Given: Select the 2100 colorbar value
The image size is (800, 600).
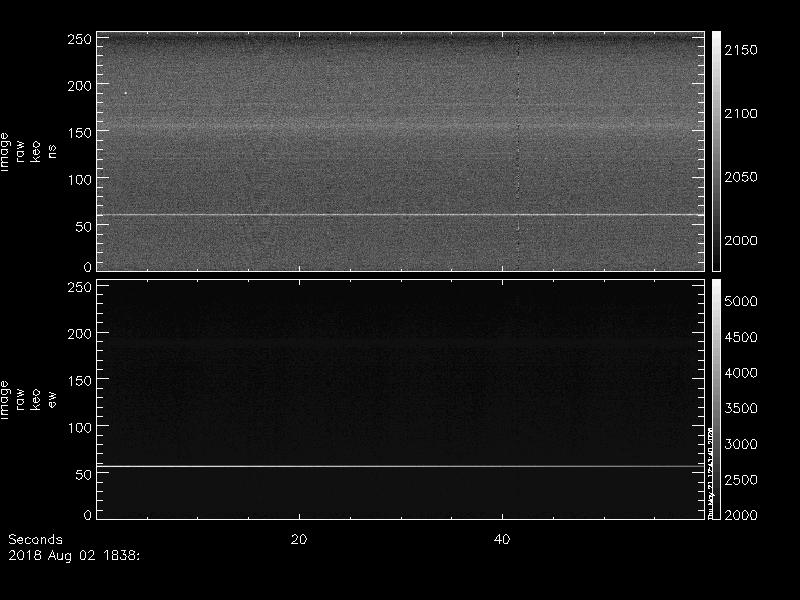Looking at the screenshot, I should click(x=741, y=113).
